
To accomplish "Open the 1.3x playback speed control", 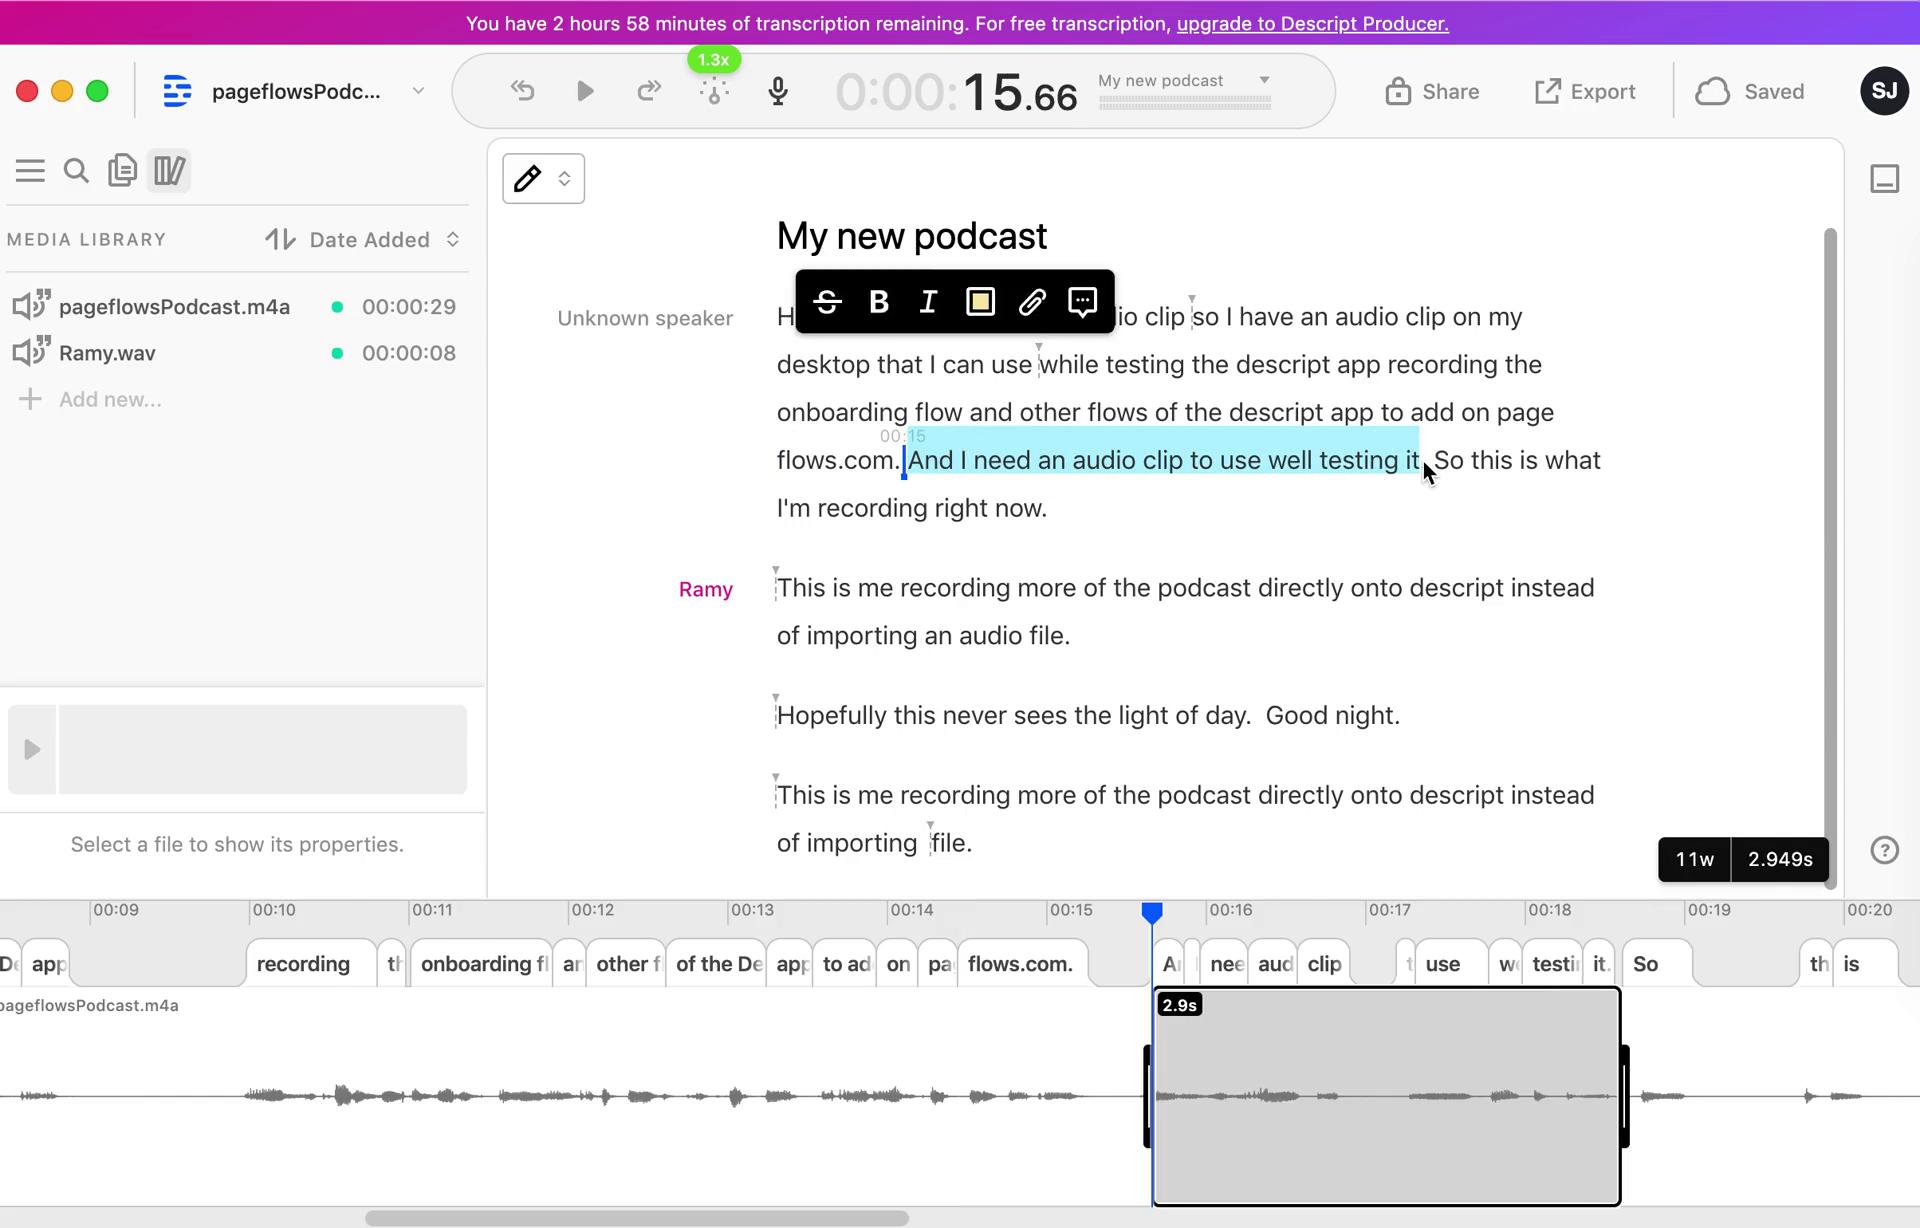I will (x=714, y=60).
